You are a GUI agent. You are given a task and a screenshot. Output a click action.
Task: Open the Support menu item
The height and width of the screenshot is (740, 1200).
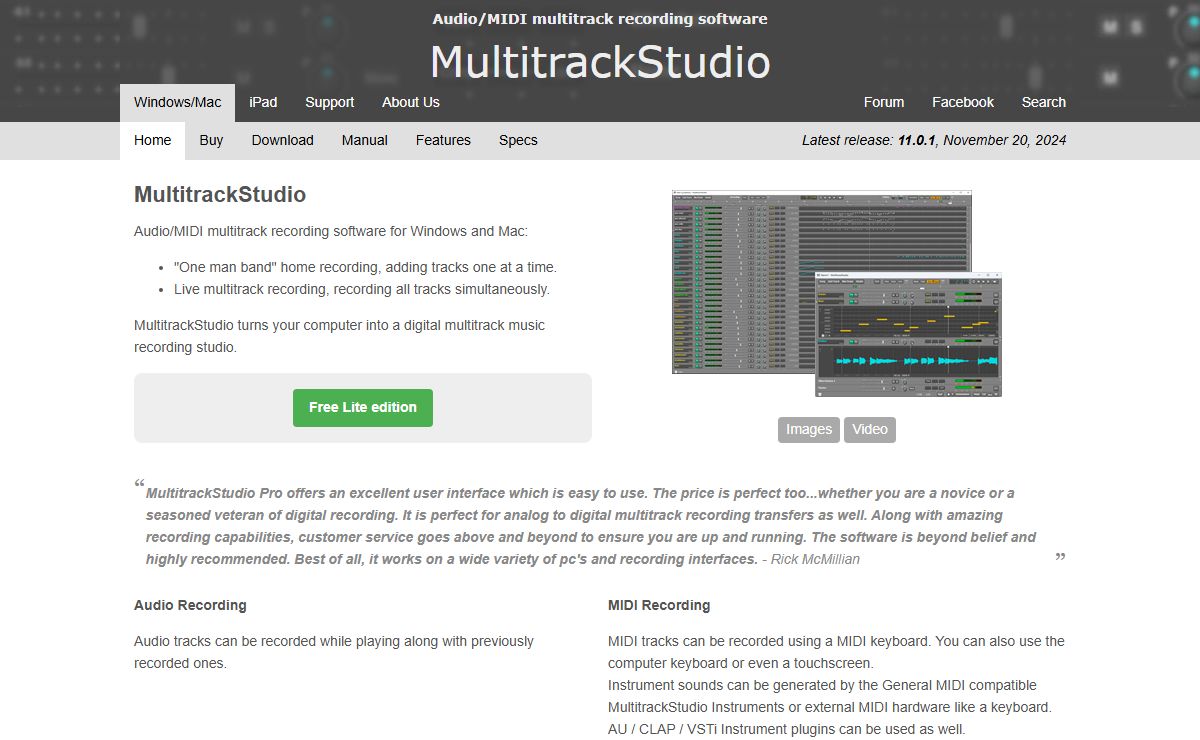click(330, 102)
